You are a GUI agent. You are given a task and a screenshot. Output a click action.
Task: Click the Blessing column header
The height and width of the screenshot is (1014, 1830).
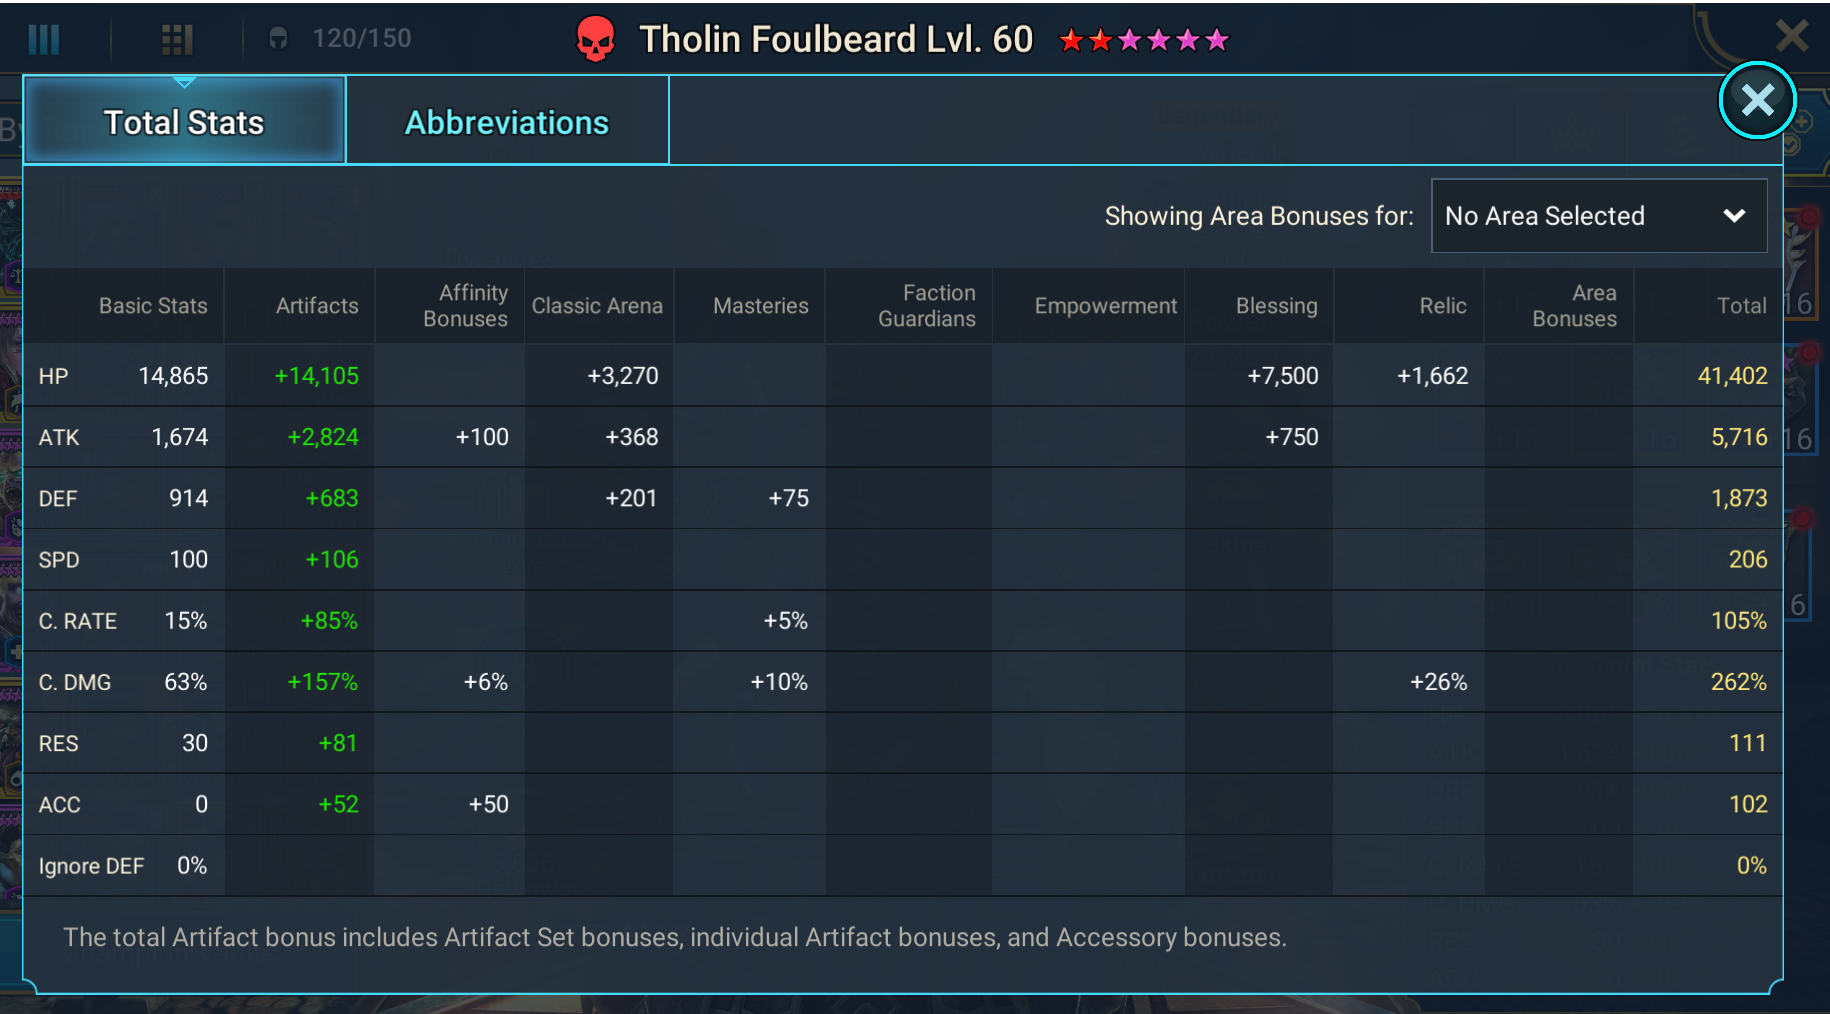1276,306
